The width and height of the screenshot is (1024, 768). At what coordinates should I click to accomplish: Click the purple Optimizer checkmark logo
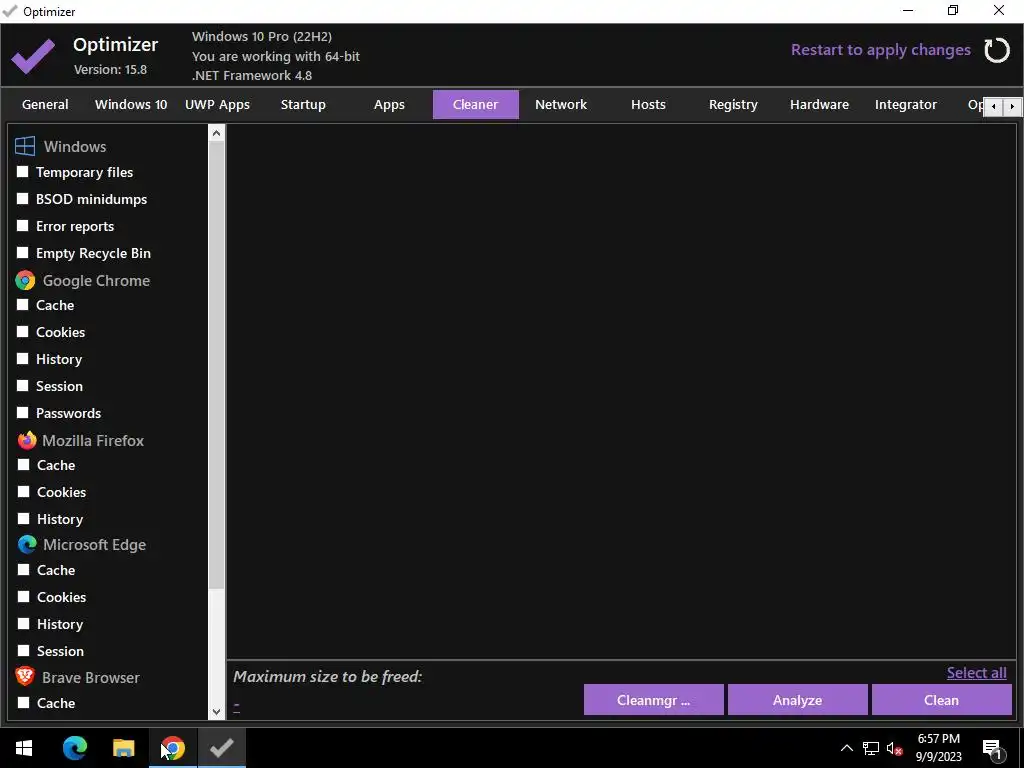pos(33,56)
